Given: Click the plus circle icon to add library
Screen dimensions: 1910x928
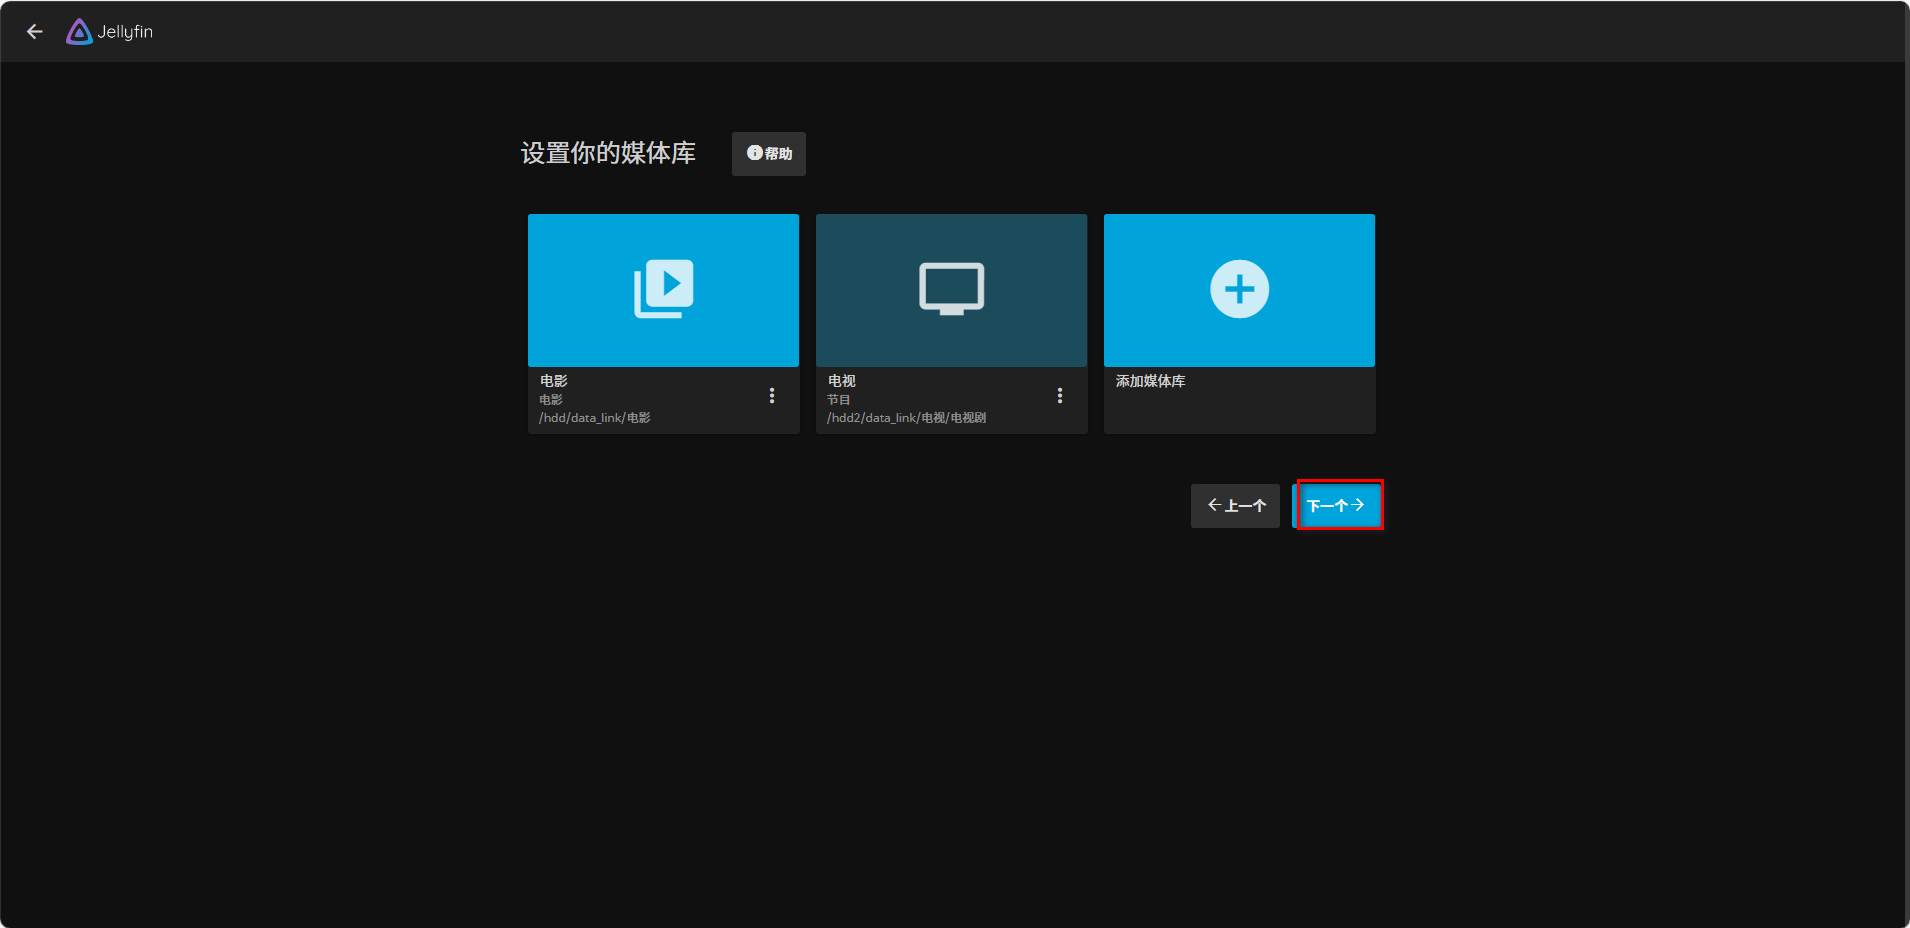Looking at the screenshot, I should [1239, 289].
